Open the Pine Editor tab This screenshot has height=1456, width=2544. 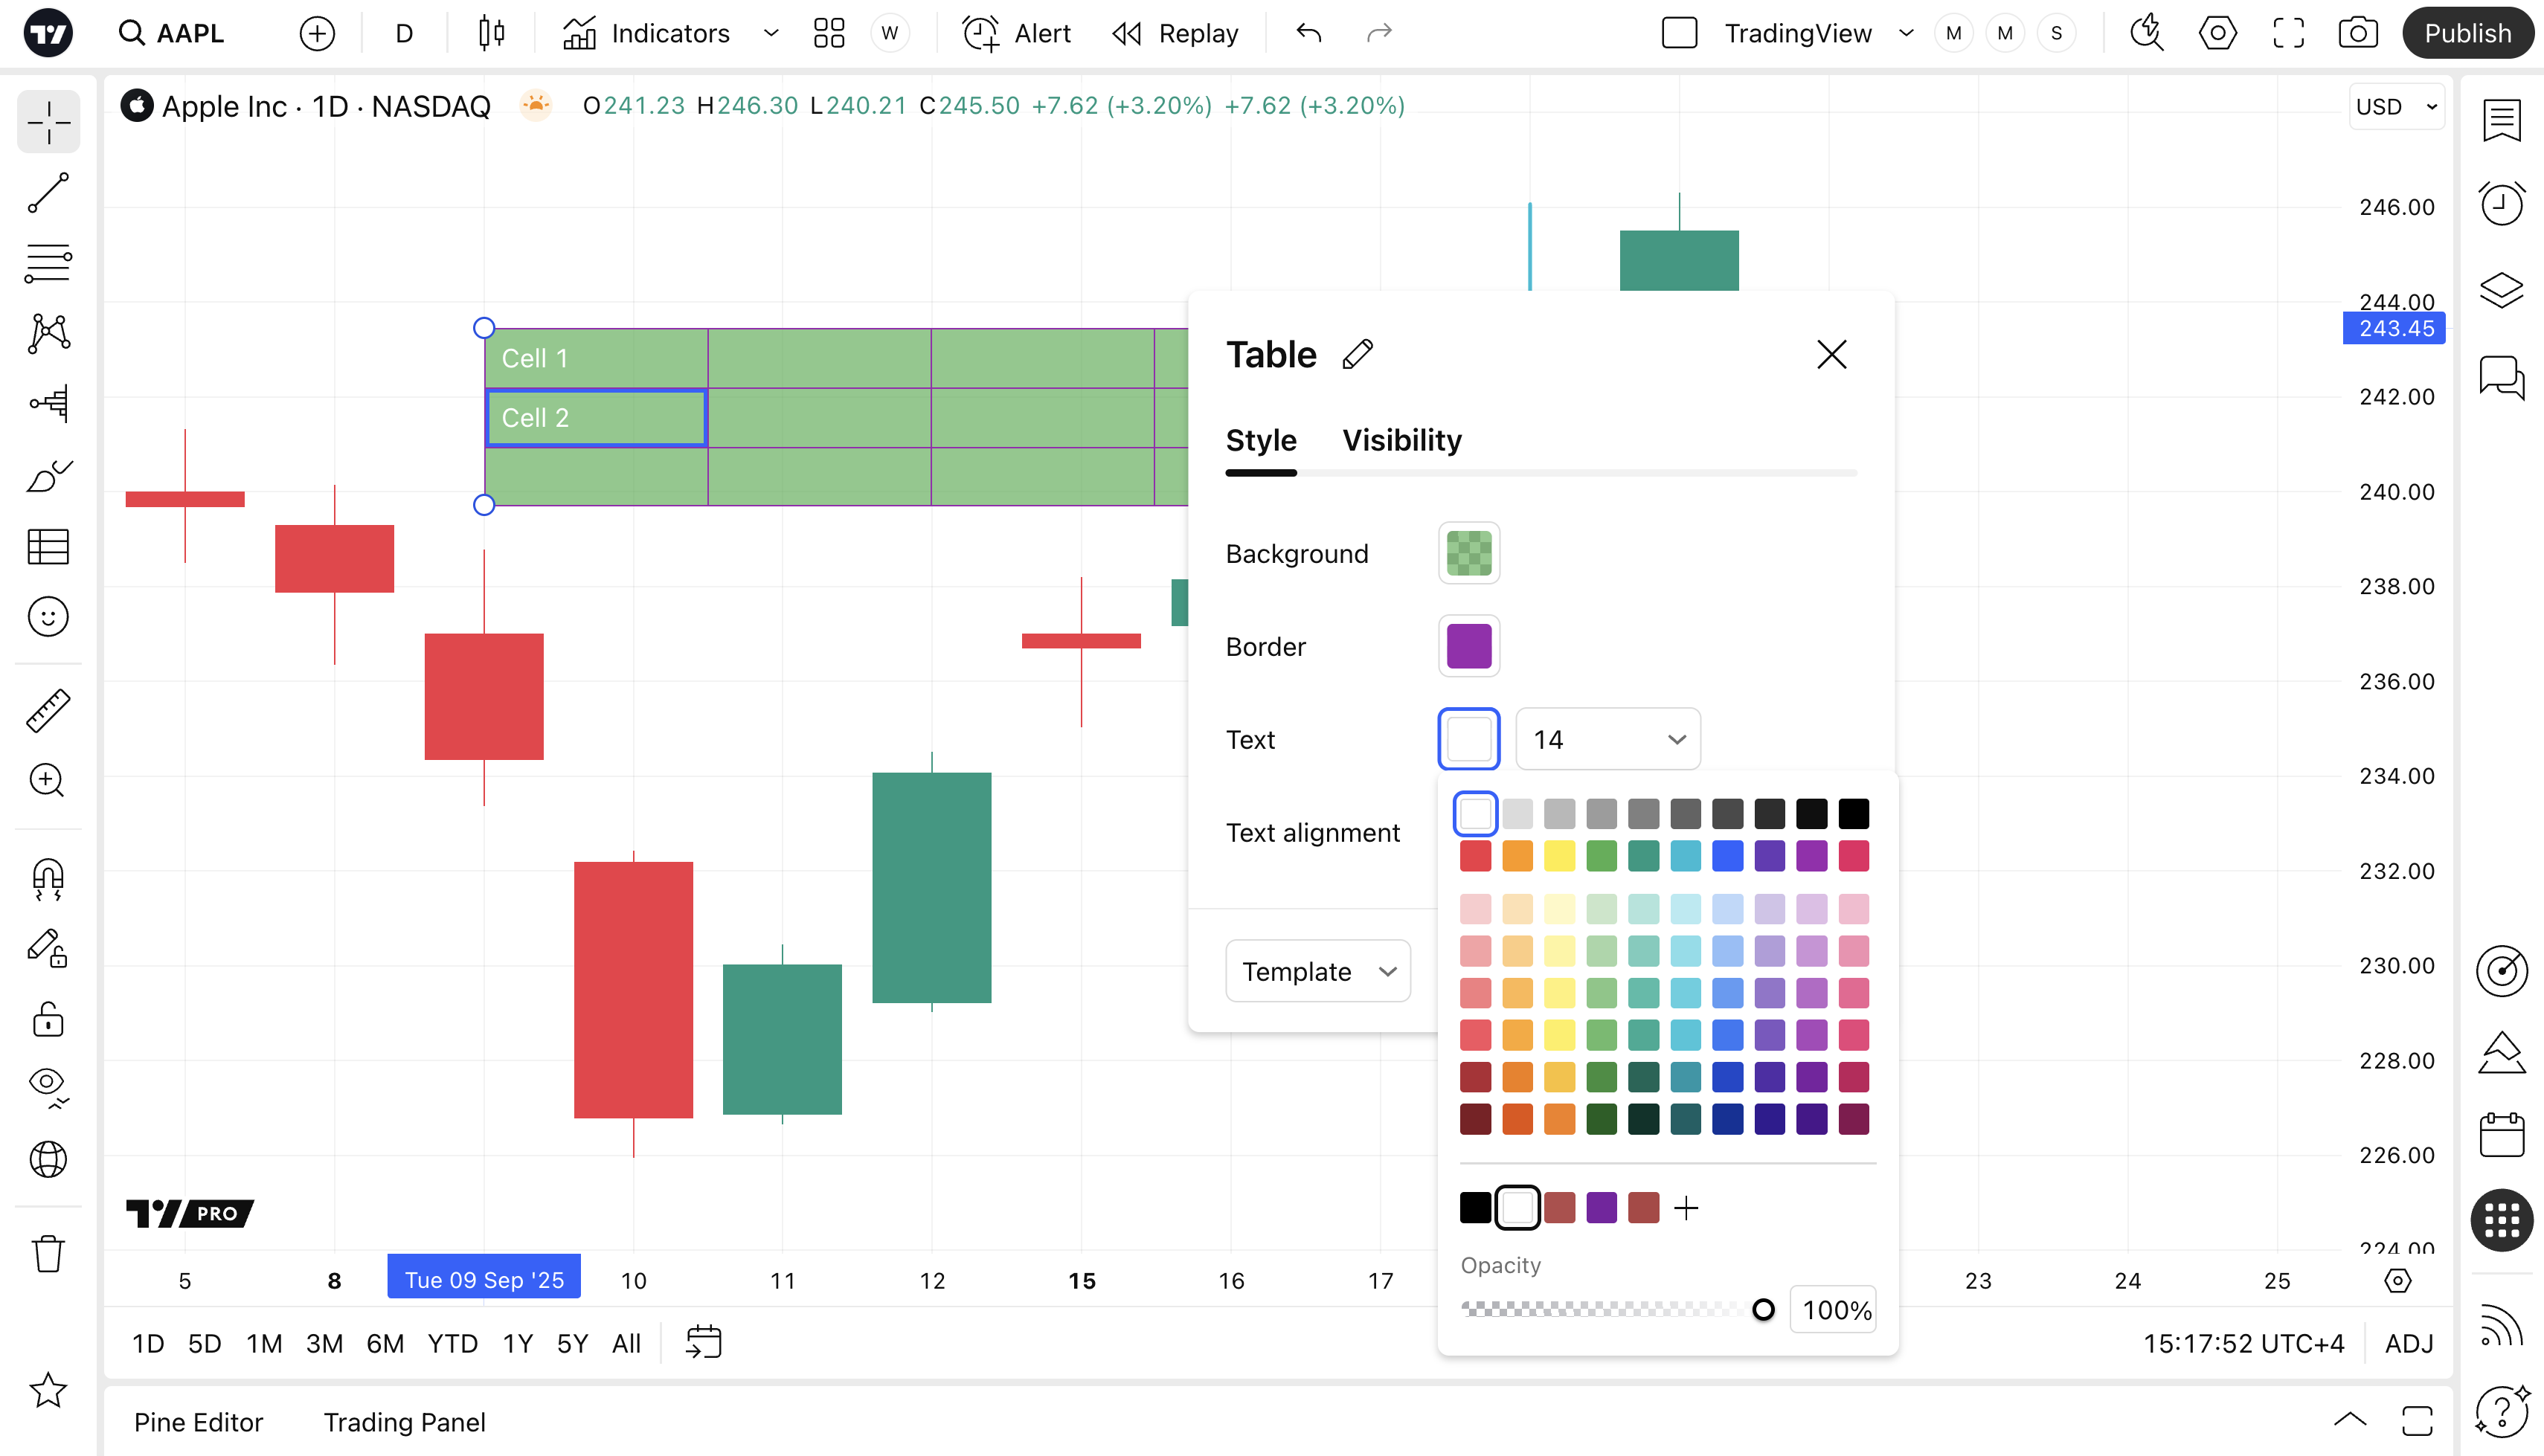click(198, 1421)
